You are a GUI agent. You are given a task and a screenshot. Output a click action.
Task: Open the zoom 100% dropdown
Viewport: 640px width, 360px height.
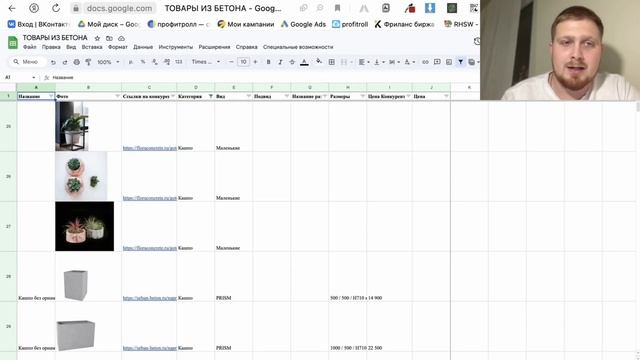(x=108, y=62)
